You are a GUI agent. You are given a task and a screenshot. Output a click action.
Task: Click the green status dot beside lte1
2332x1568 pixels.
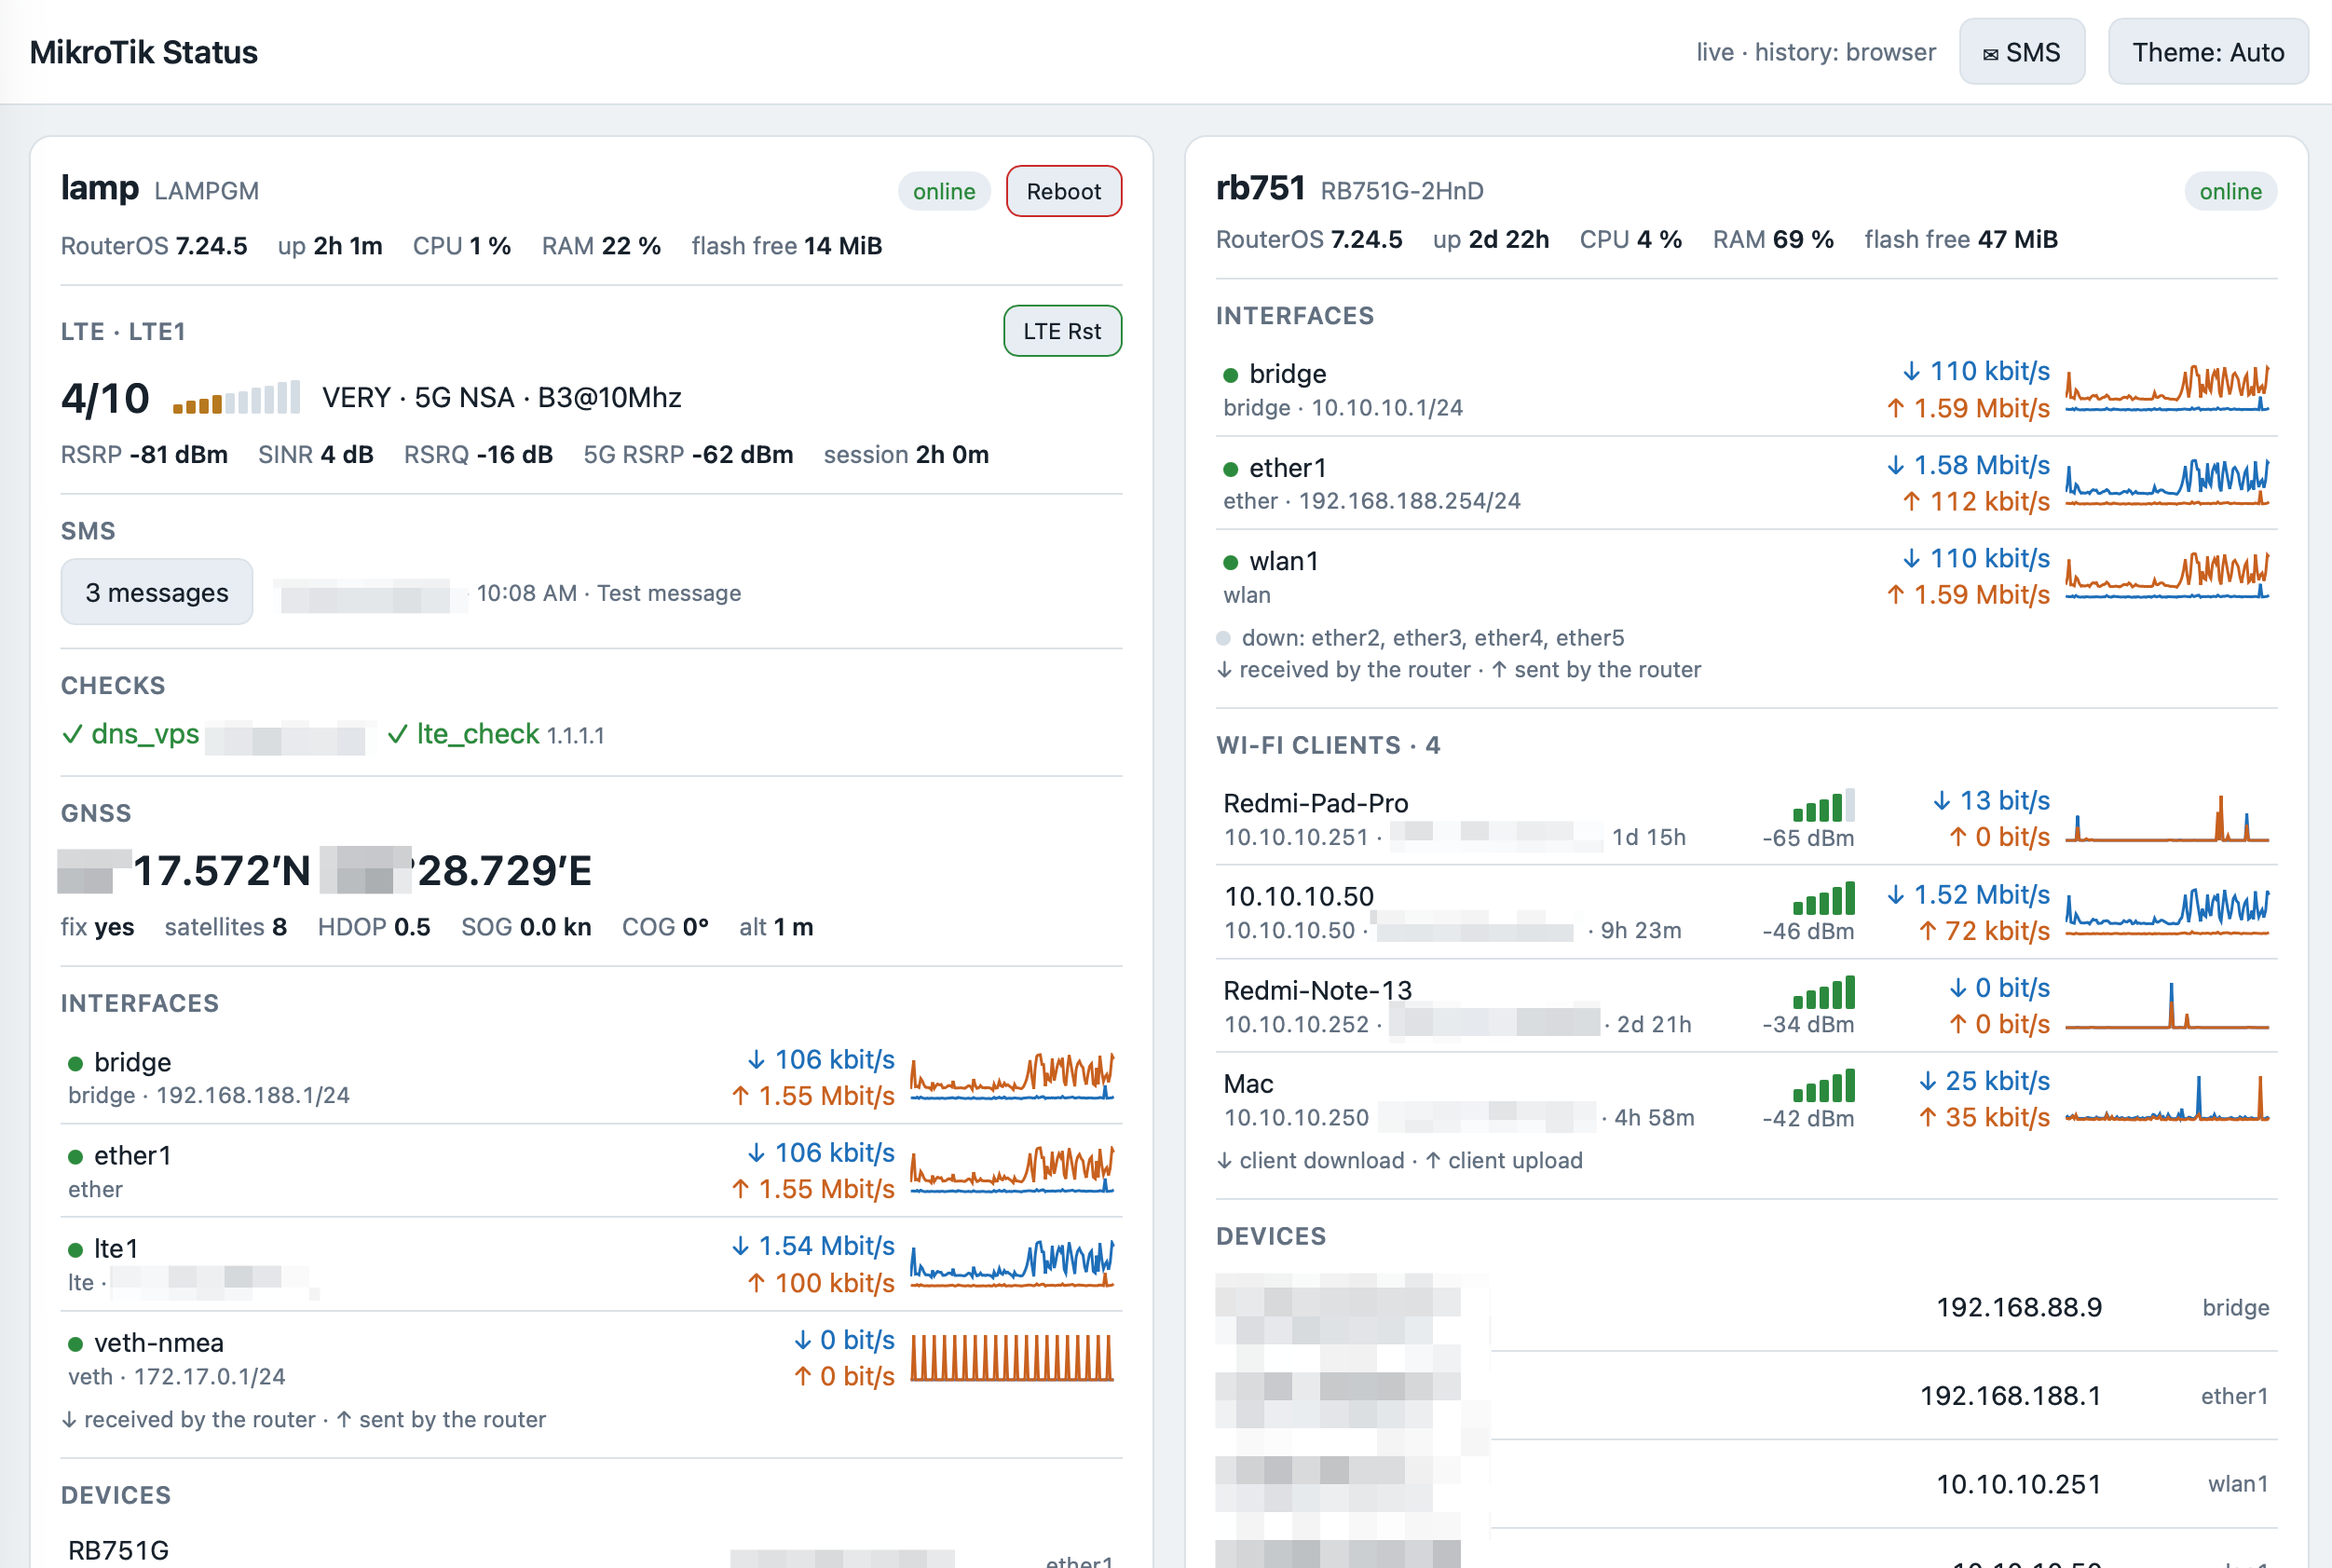(75, 1250)
